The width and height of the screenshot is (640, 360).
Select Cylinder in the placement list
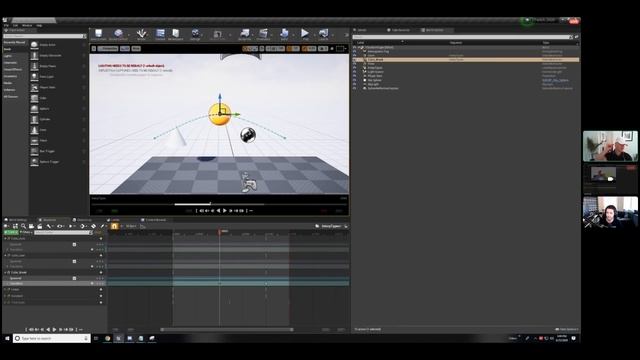(58, 119)
